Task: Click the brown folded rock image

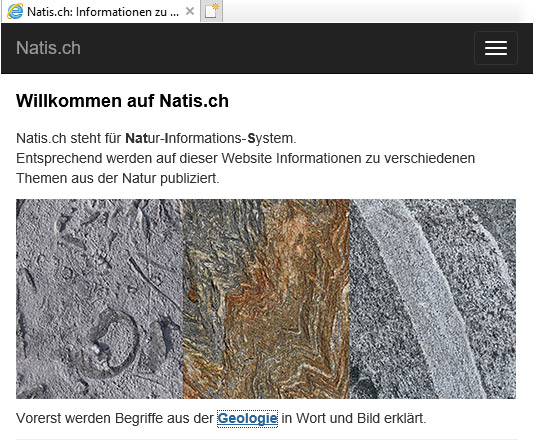Action: pyautogui.click(x=266, y=299)
